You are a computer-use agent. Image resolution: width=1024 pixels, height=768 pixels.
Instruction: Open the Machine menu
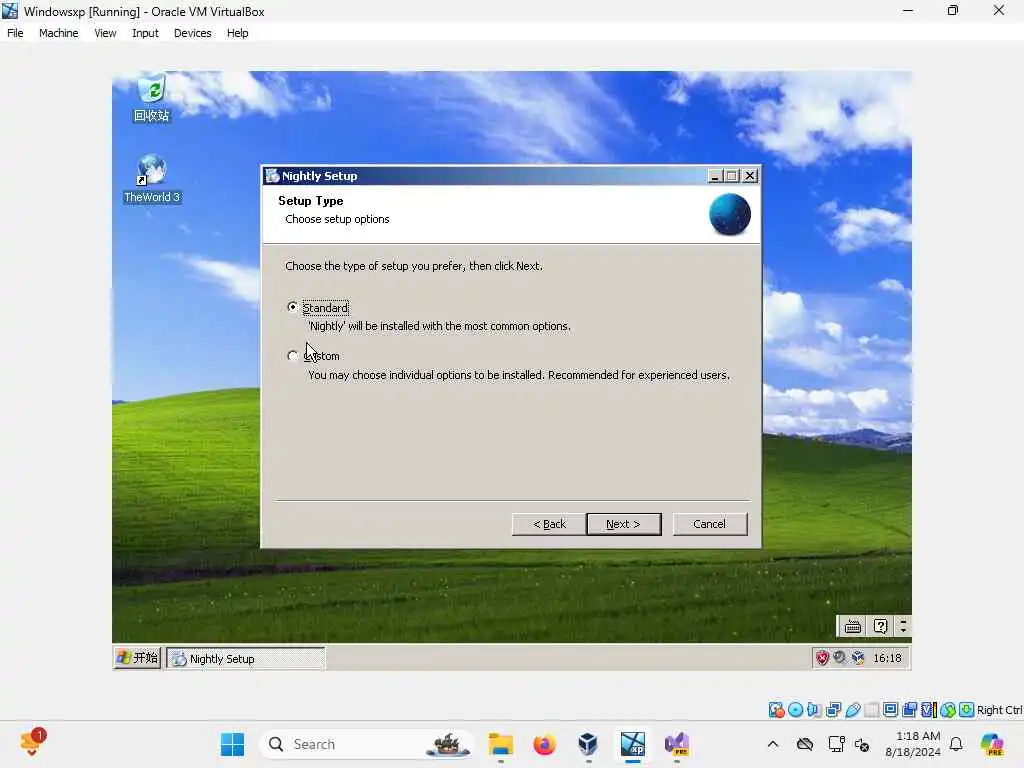pos(59,33)
